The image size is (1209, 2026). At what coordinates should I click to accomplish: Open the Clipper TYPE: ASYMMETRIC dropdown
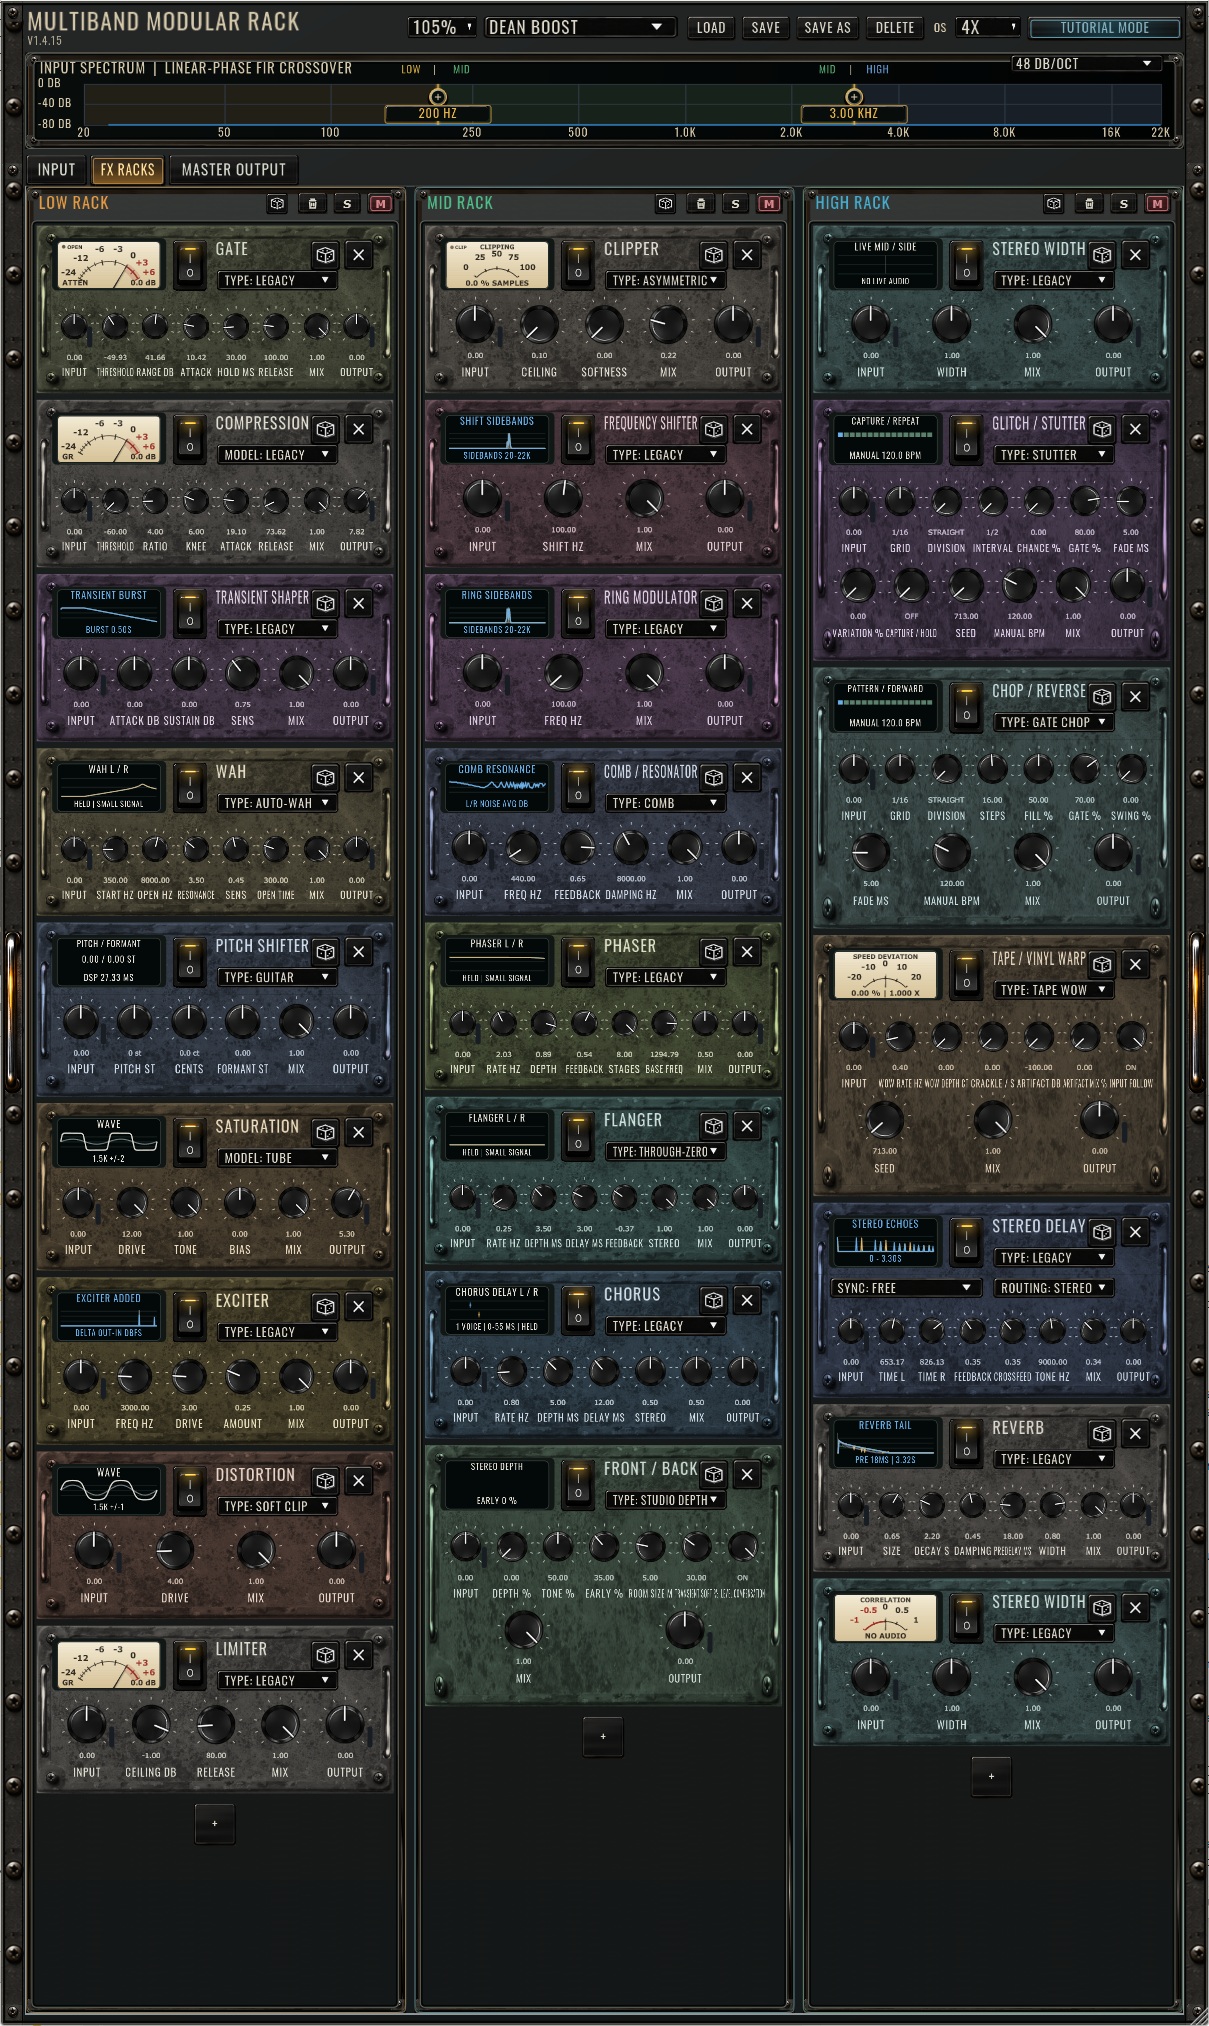pyautogui.click(x=664, y=281)
